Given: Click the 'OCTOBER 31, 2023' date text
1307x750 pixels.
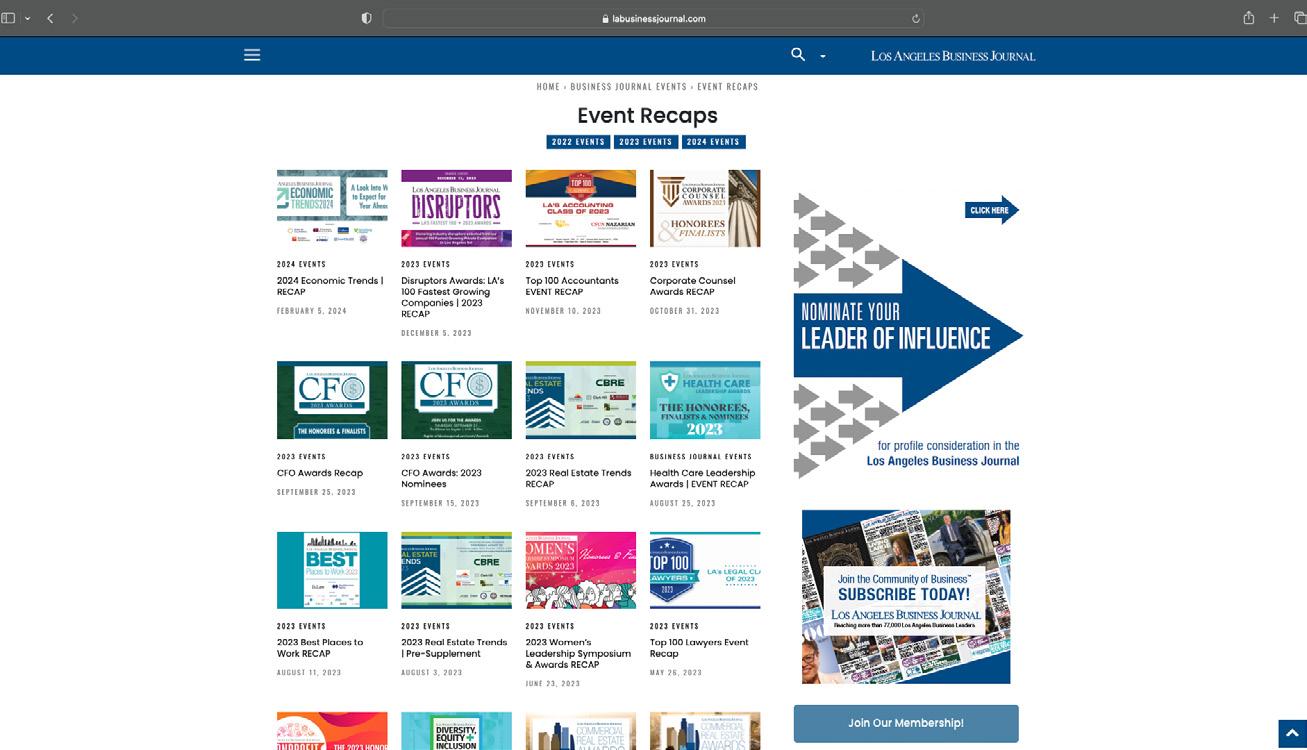Looking at the screenshot, I should (685, 311).
